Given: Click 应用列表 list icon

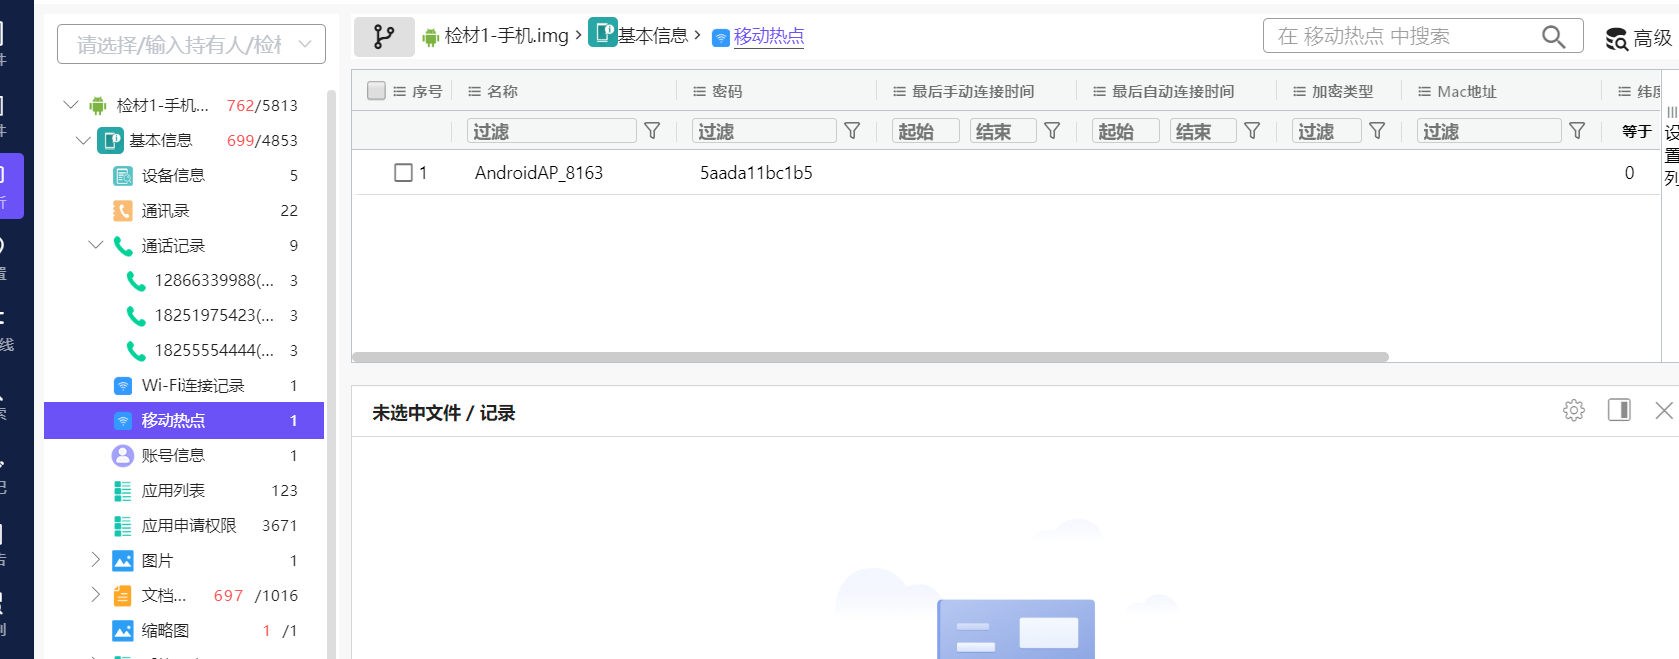Looking at the screenshot, I should (123, 491).
